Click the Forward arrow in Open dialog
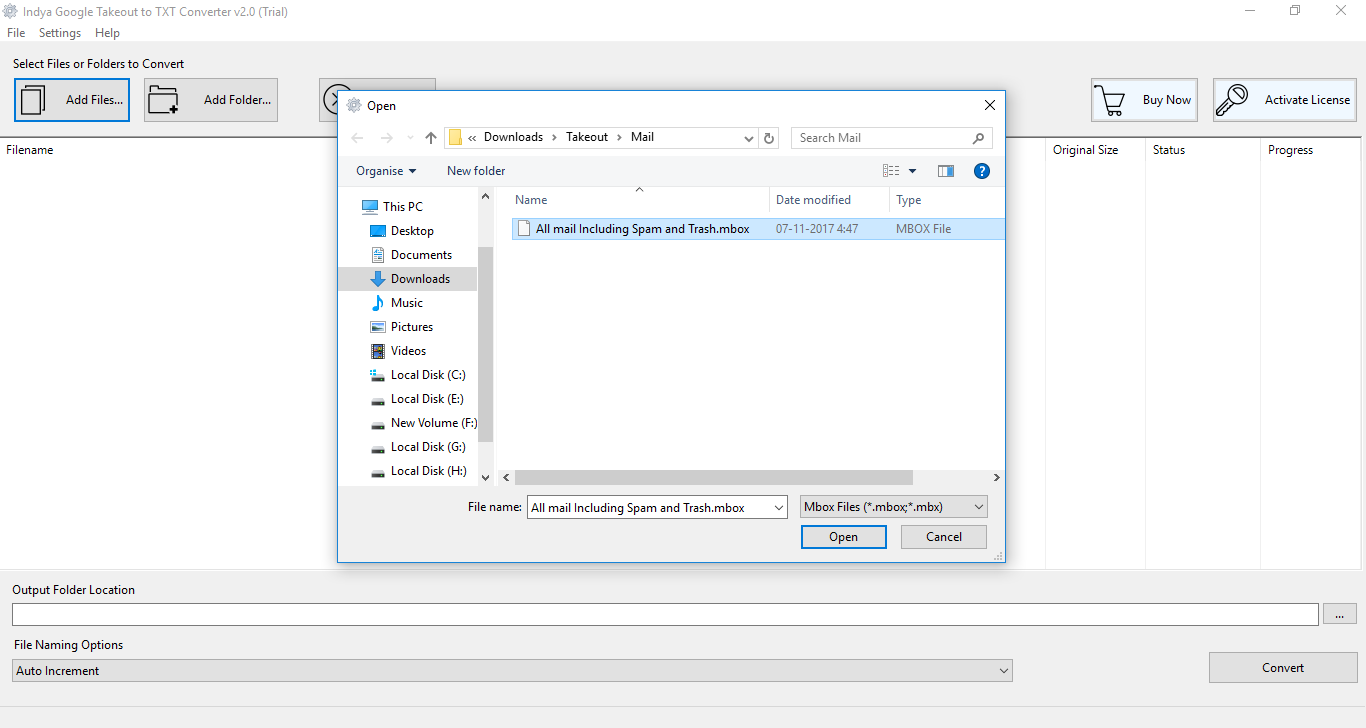This screenshot has height=728, width=1366. (x=387, y=138)
